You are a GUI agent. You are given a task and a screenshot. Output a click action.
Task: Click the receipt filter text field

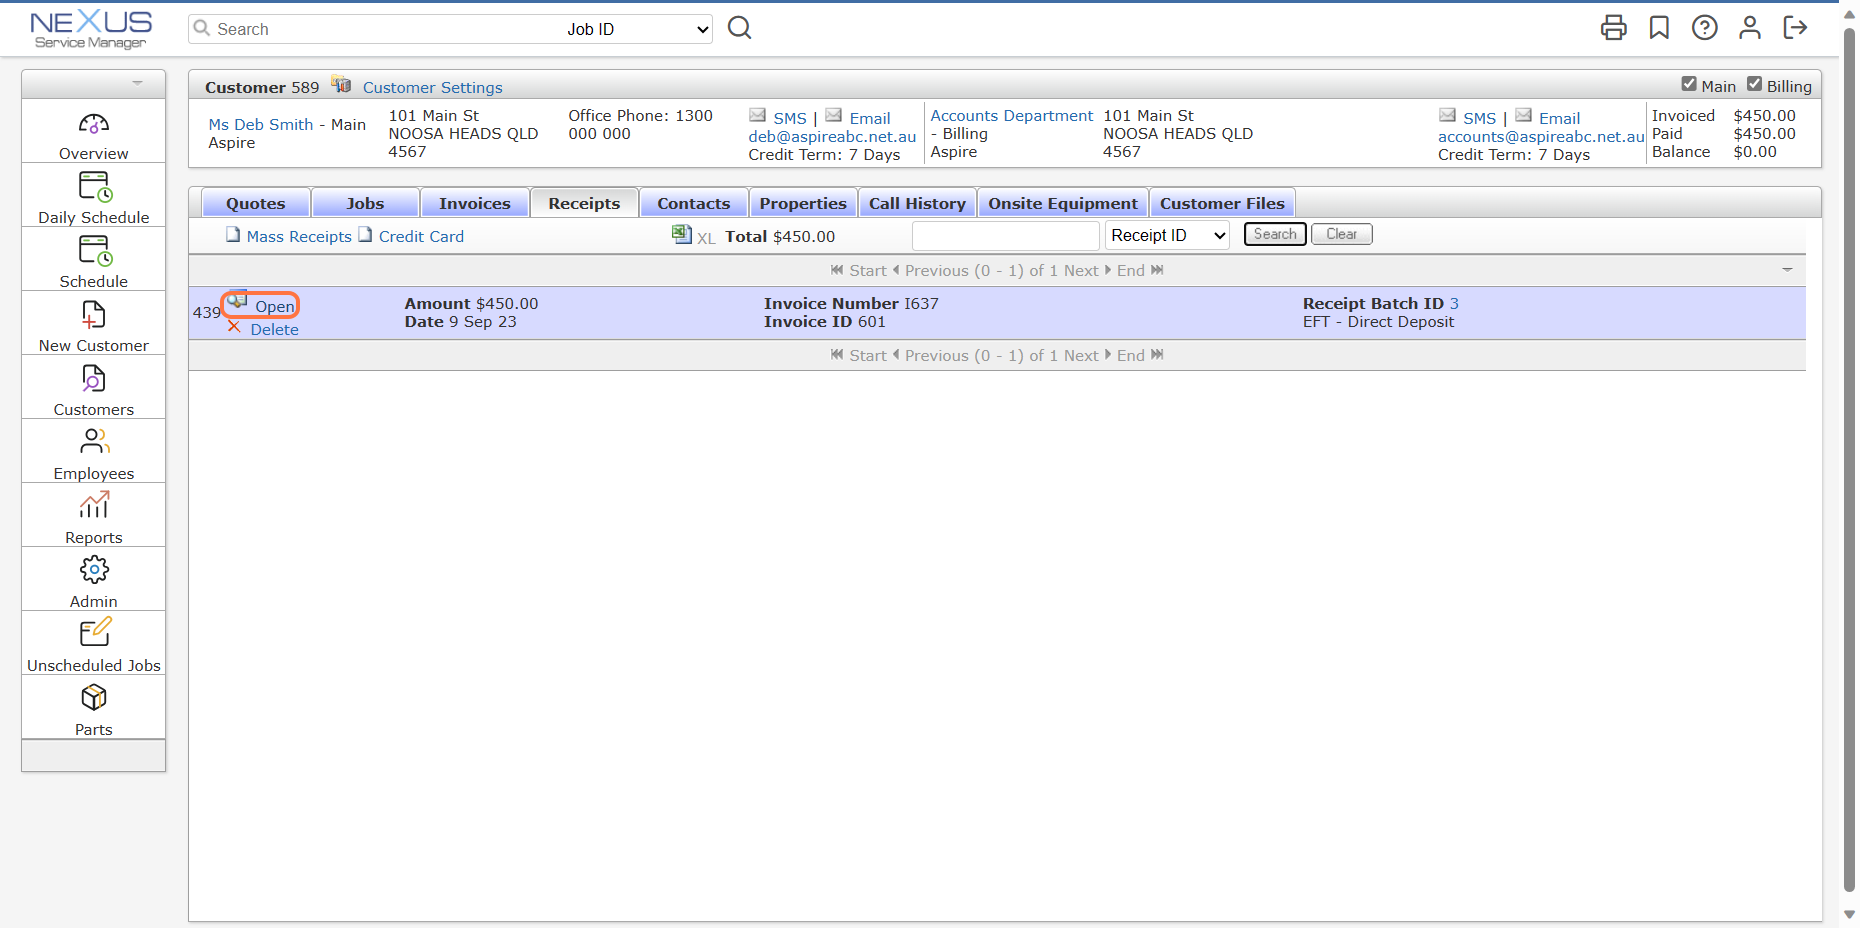1006,236
